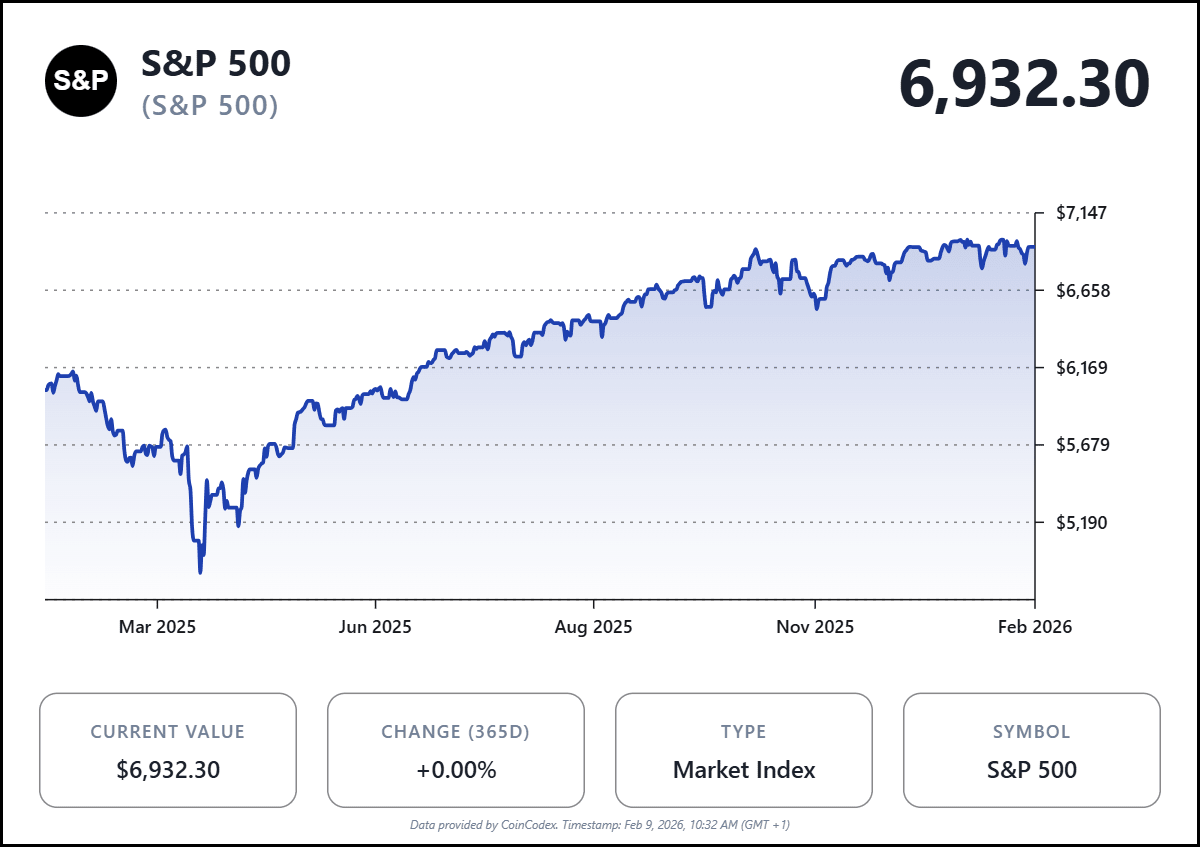Viewport: 1200px width, 847px height.
Task: Click the Nov 2025 axis marker
Action: (815, 627)
